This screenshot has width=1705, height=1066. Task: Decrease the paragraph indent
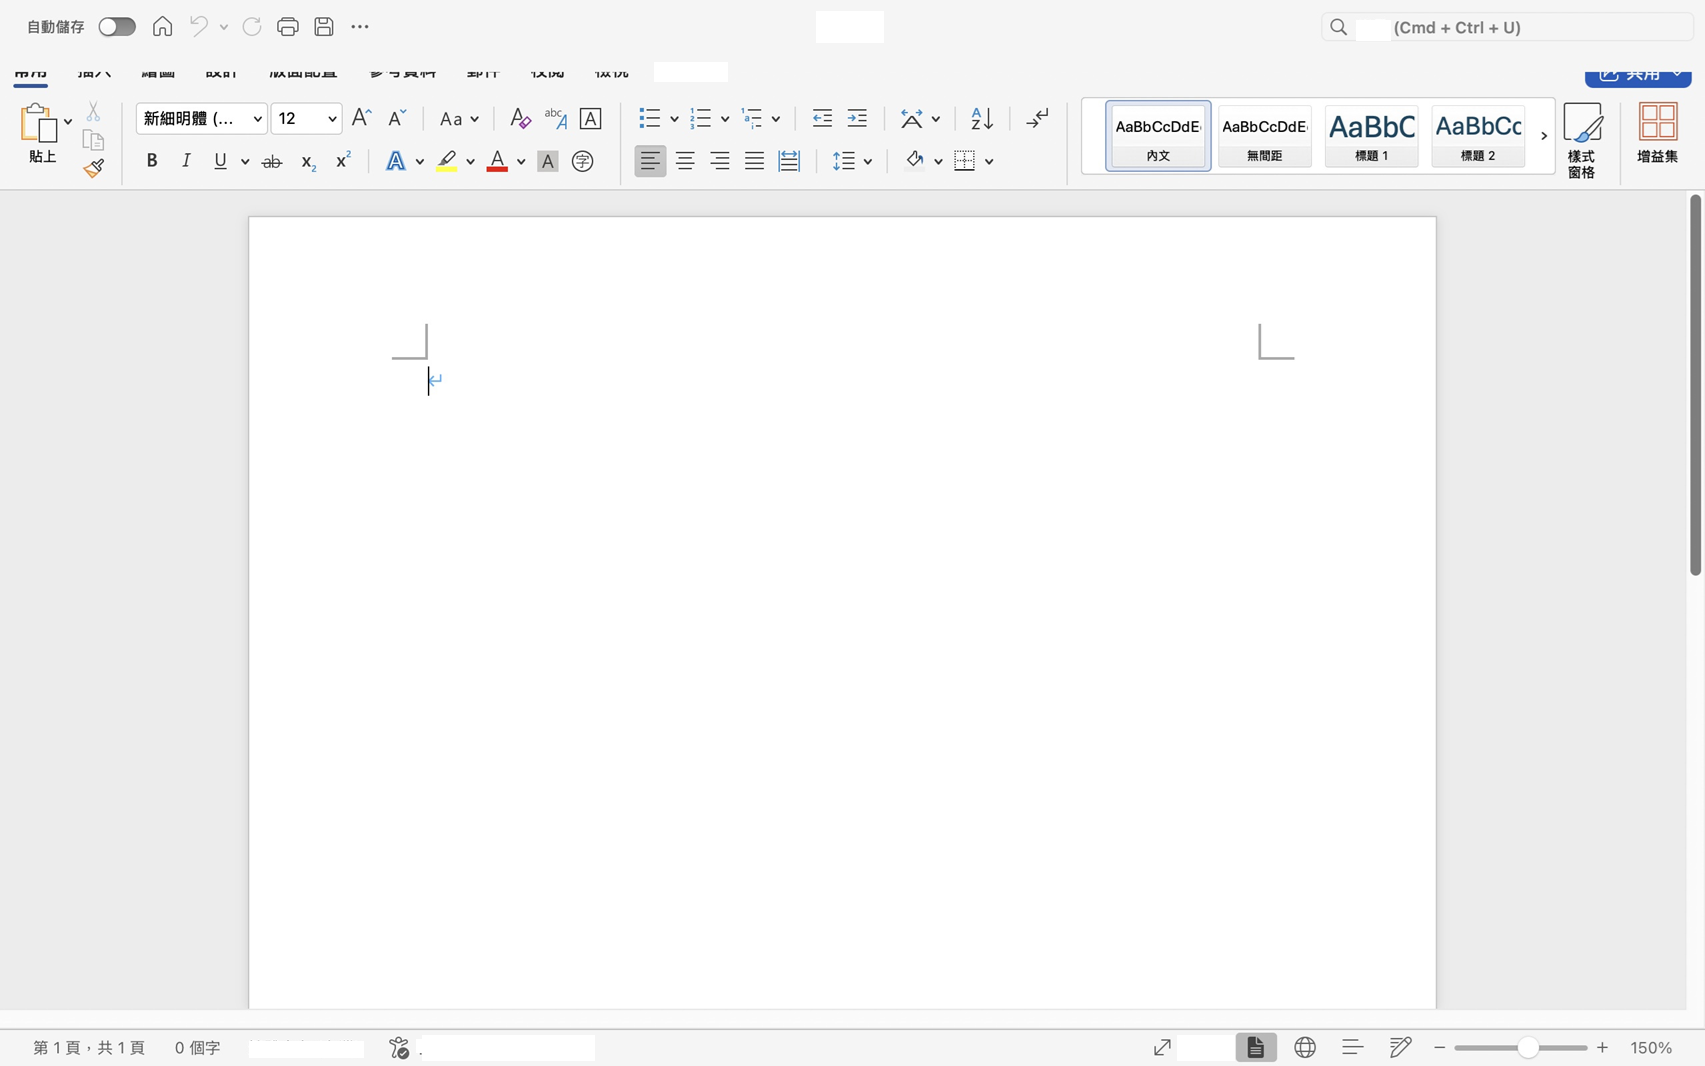point(822,118)
